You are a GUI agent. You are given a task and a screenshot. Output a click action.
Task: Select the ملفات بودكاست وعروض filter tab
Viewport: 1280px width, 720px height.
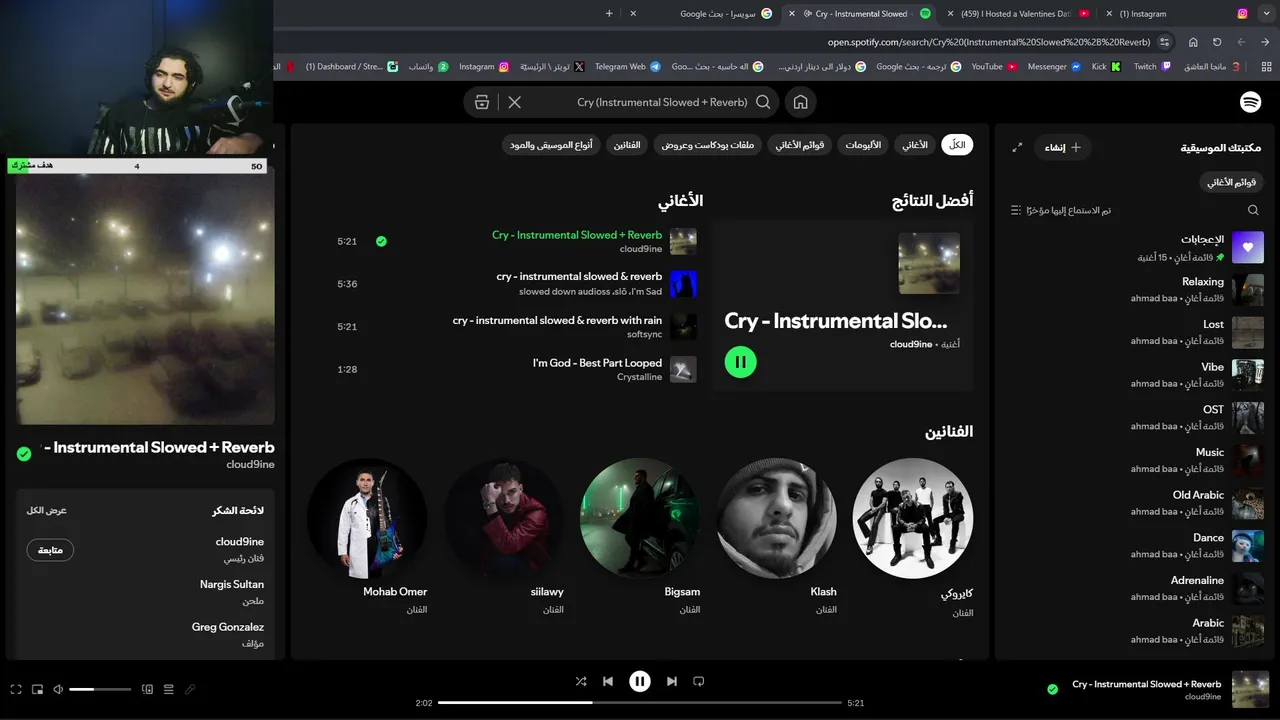pos(708,145)
